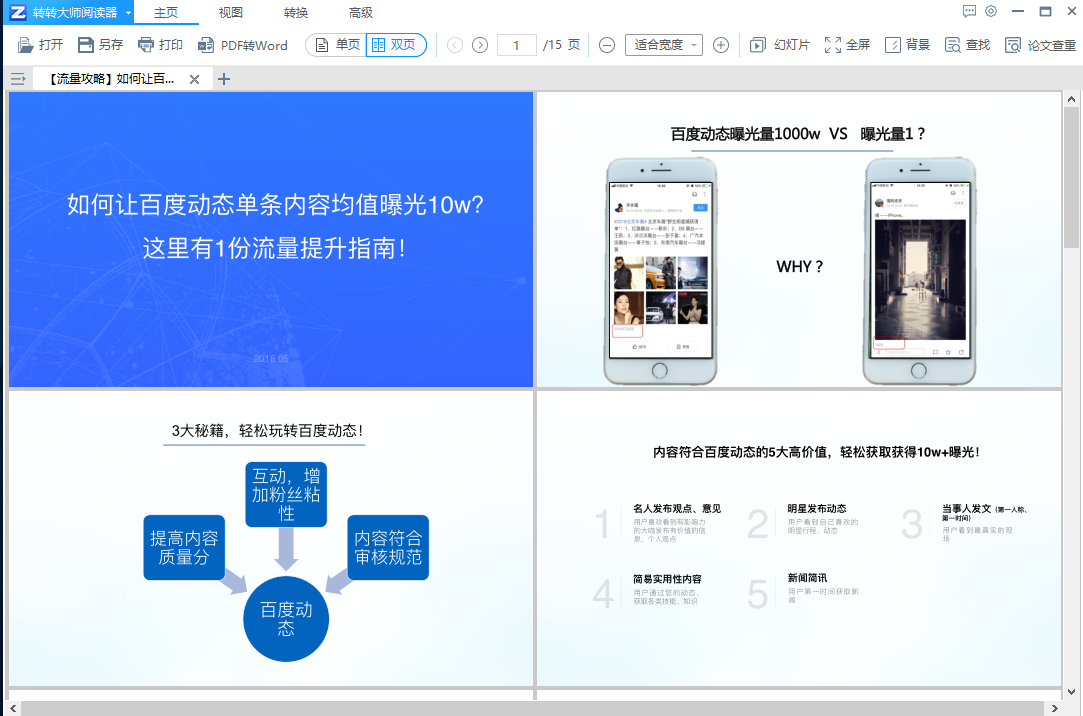Click the horizontal scrollbar right arrow
The height and width of the screenshot is (716, 1083).
click(1054, 708)
